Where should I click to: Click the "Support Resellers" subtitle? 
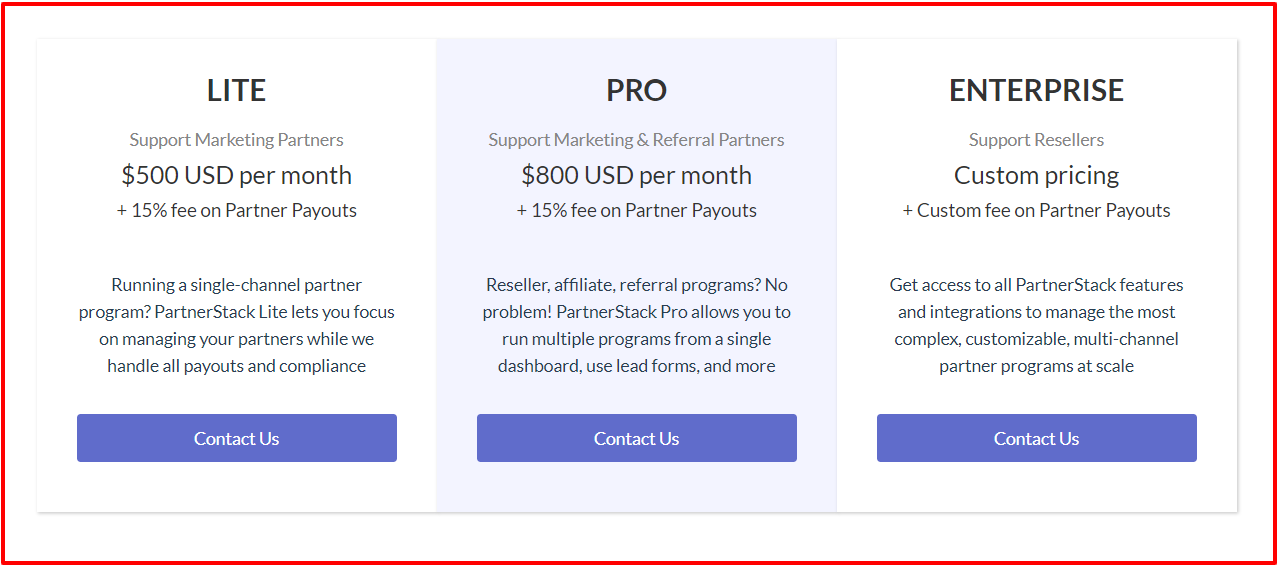(1037, 140)
